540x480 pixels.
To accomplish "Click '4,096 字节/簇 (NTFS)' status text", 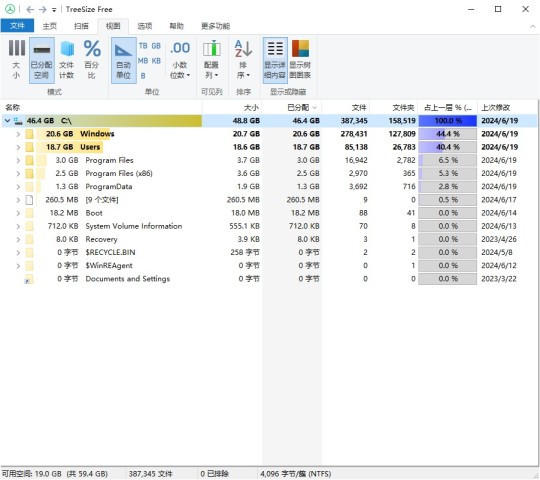I will tap(295, 474).
